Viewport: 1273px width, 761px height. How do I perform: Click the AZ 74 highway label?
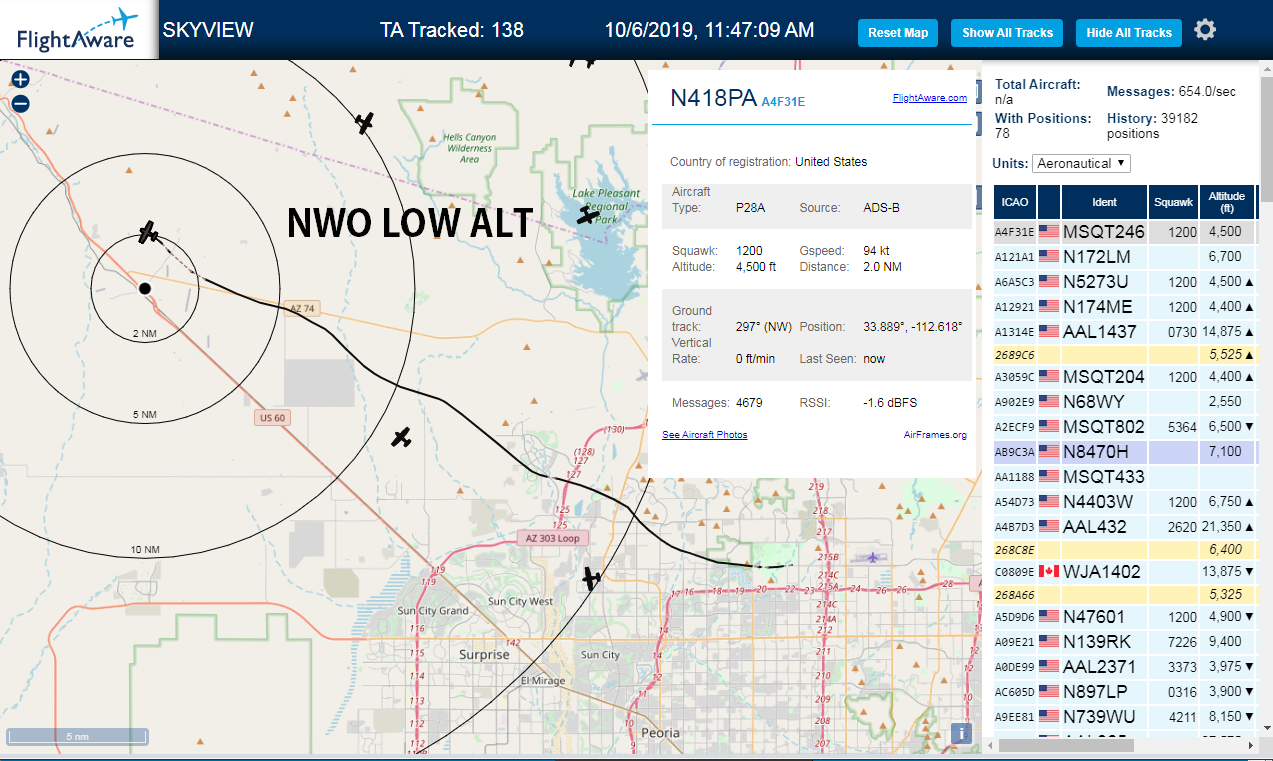click(x=301, y=309)
